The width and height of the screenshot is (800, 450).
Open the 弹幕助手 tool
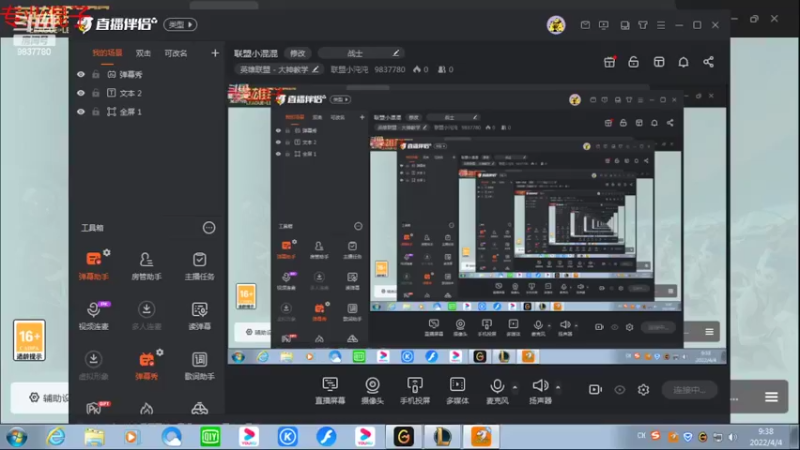click(93, 266)
